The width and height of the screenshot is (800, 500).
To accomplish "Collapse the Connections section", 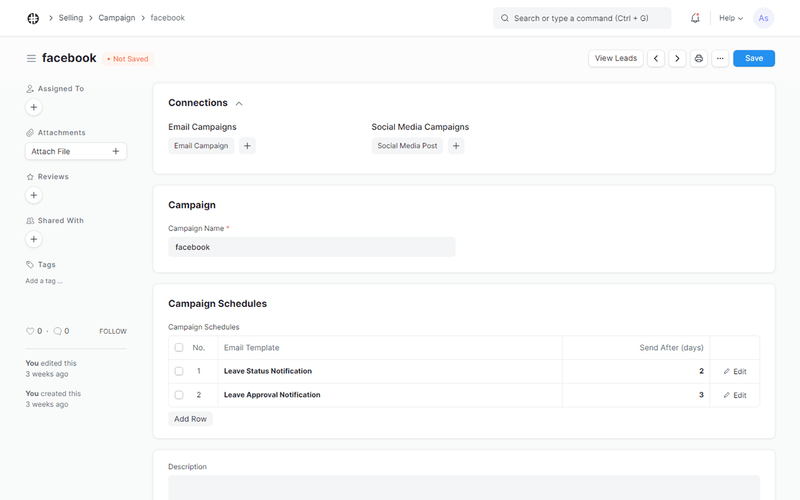I will point(239,103).
